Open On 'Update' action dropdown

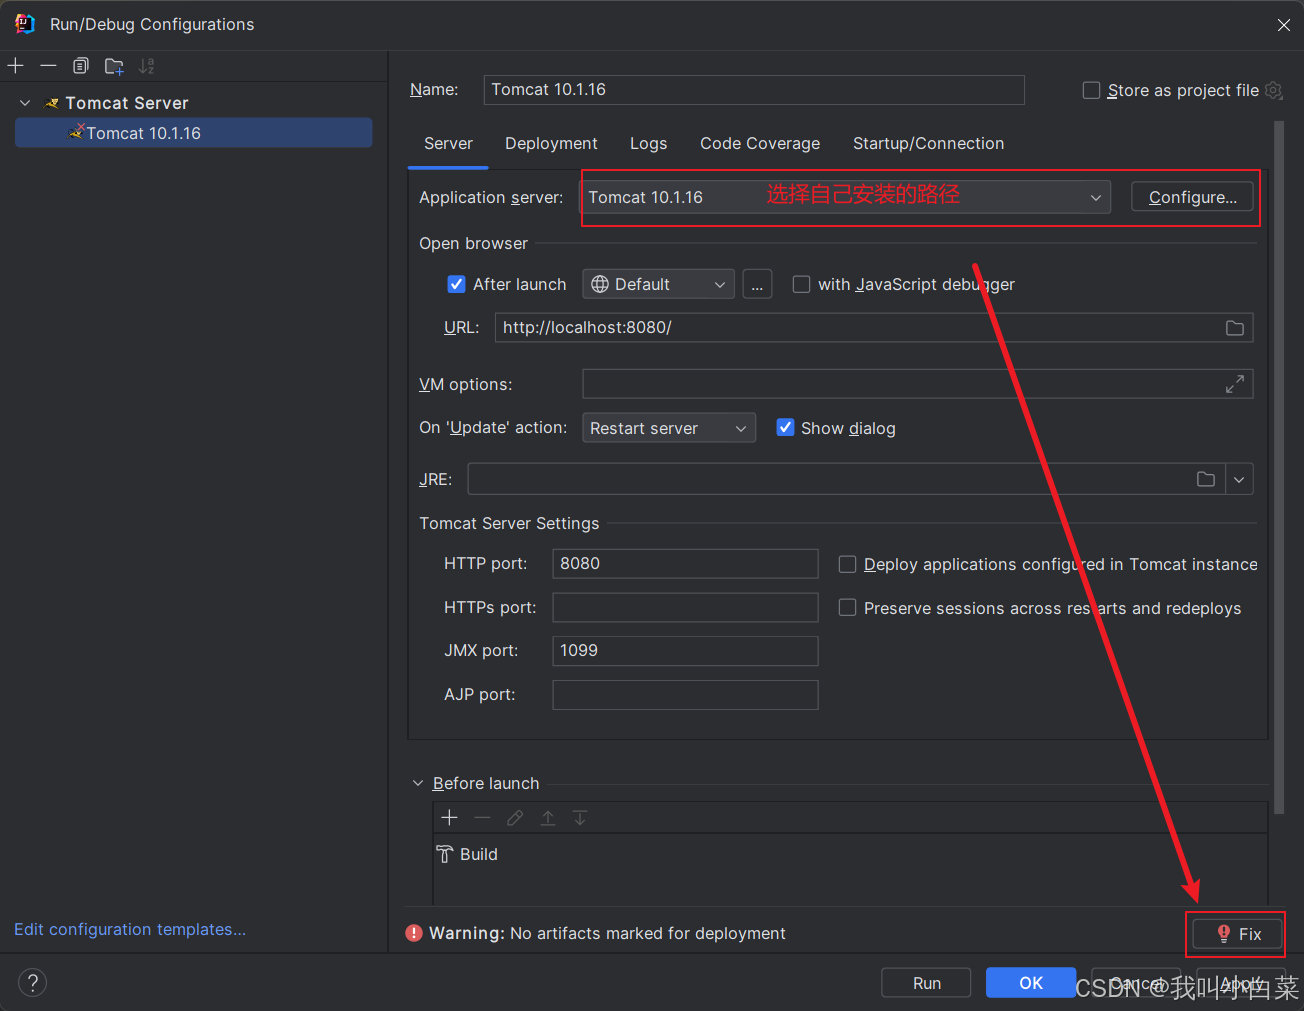click(x=669, y=428)
